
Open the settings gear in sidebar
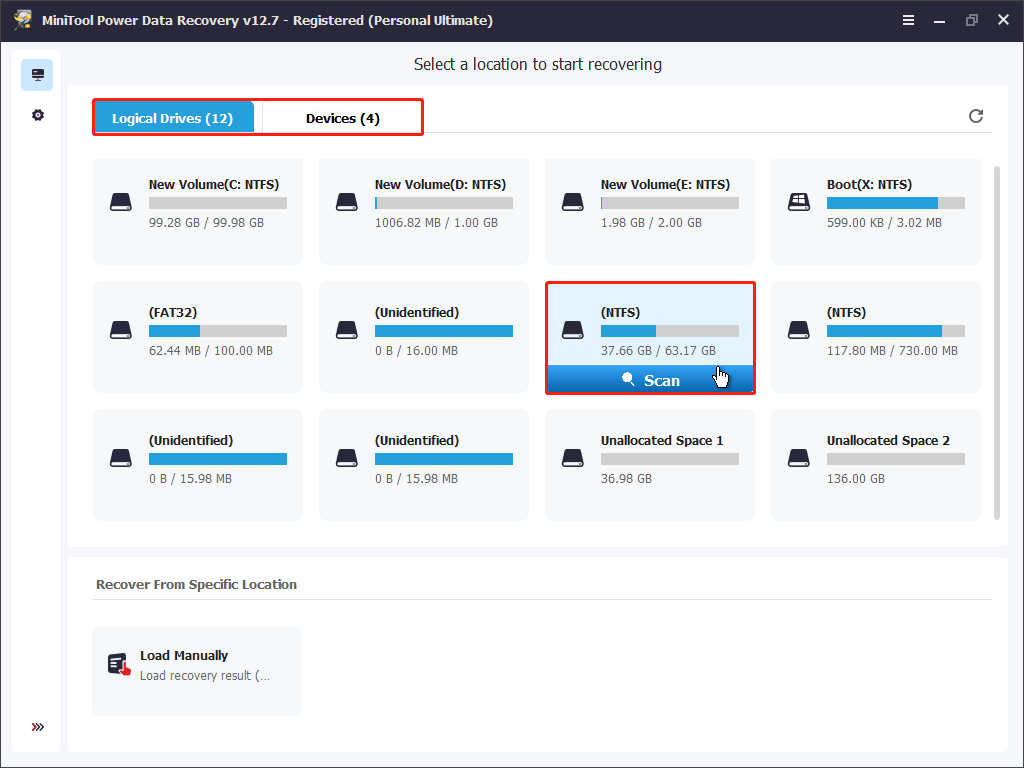[38, 115]
